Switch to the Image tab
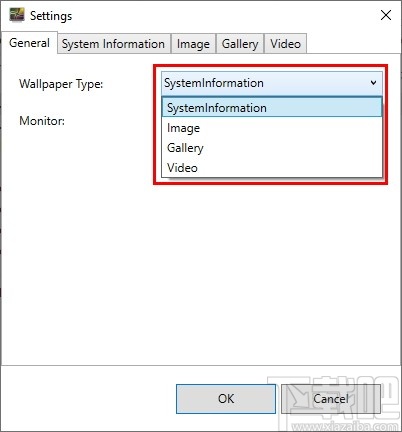402x432 pixels. point(193,44)
